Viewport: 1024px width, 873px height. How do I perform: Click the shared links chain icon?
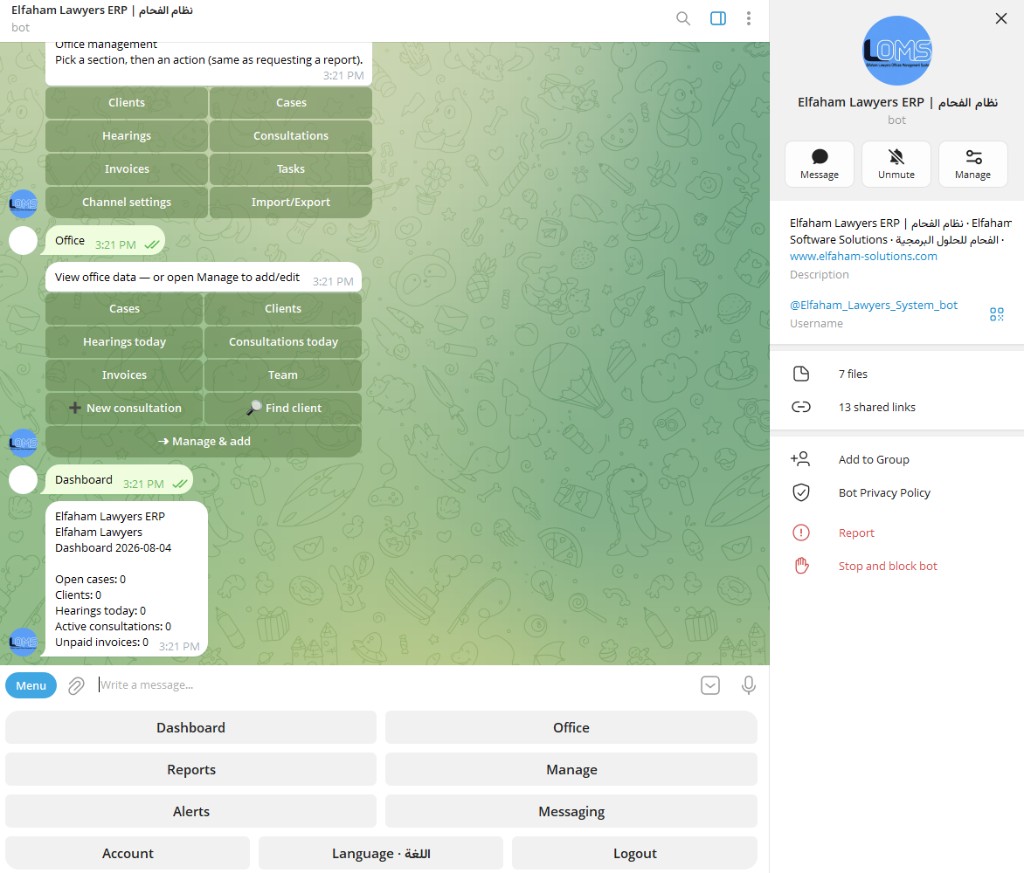801,407
